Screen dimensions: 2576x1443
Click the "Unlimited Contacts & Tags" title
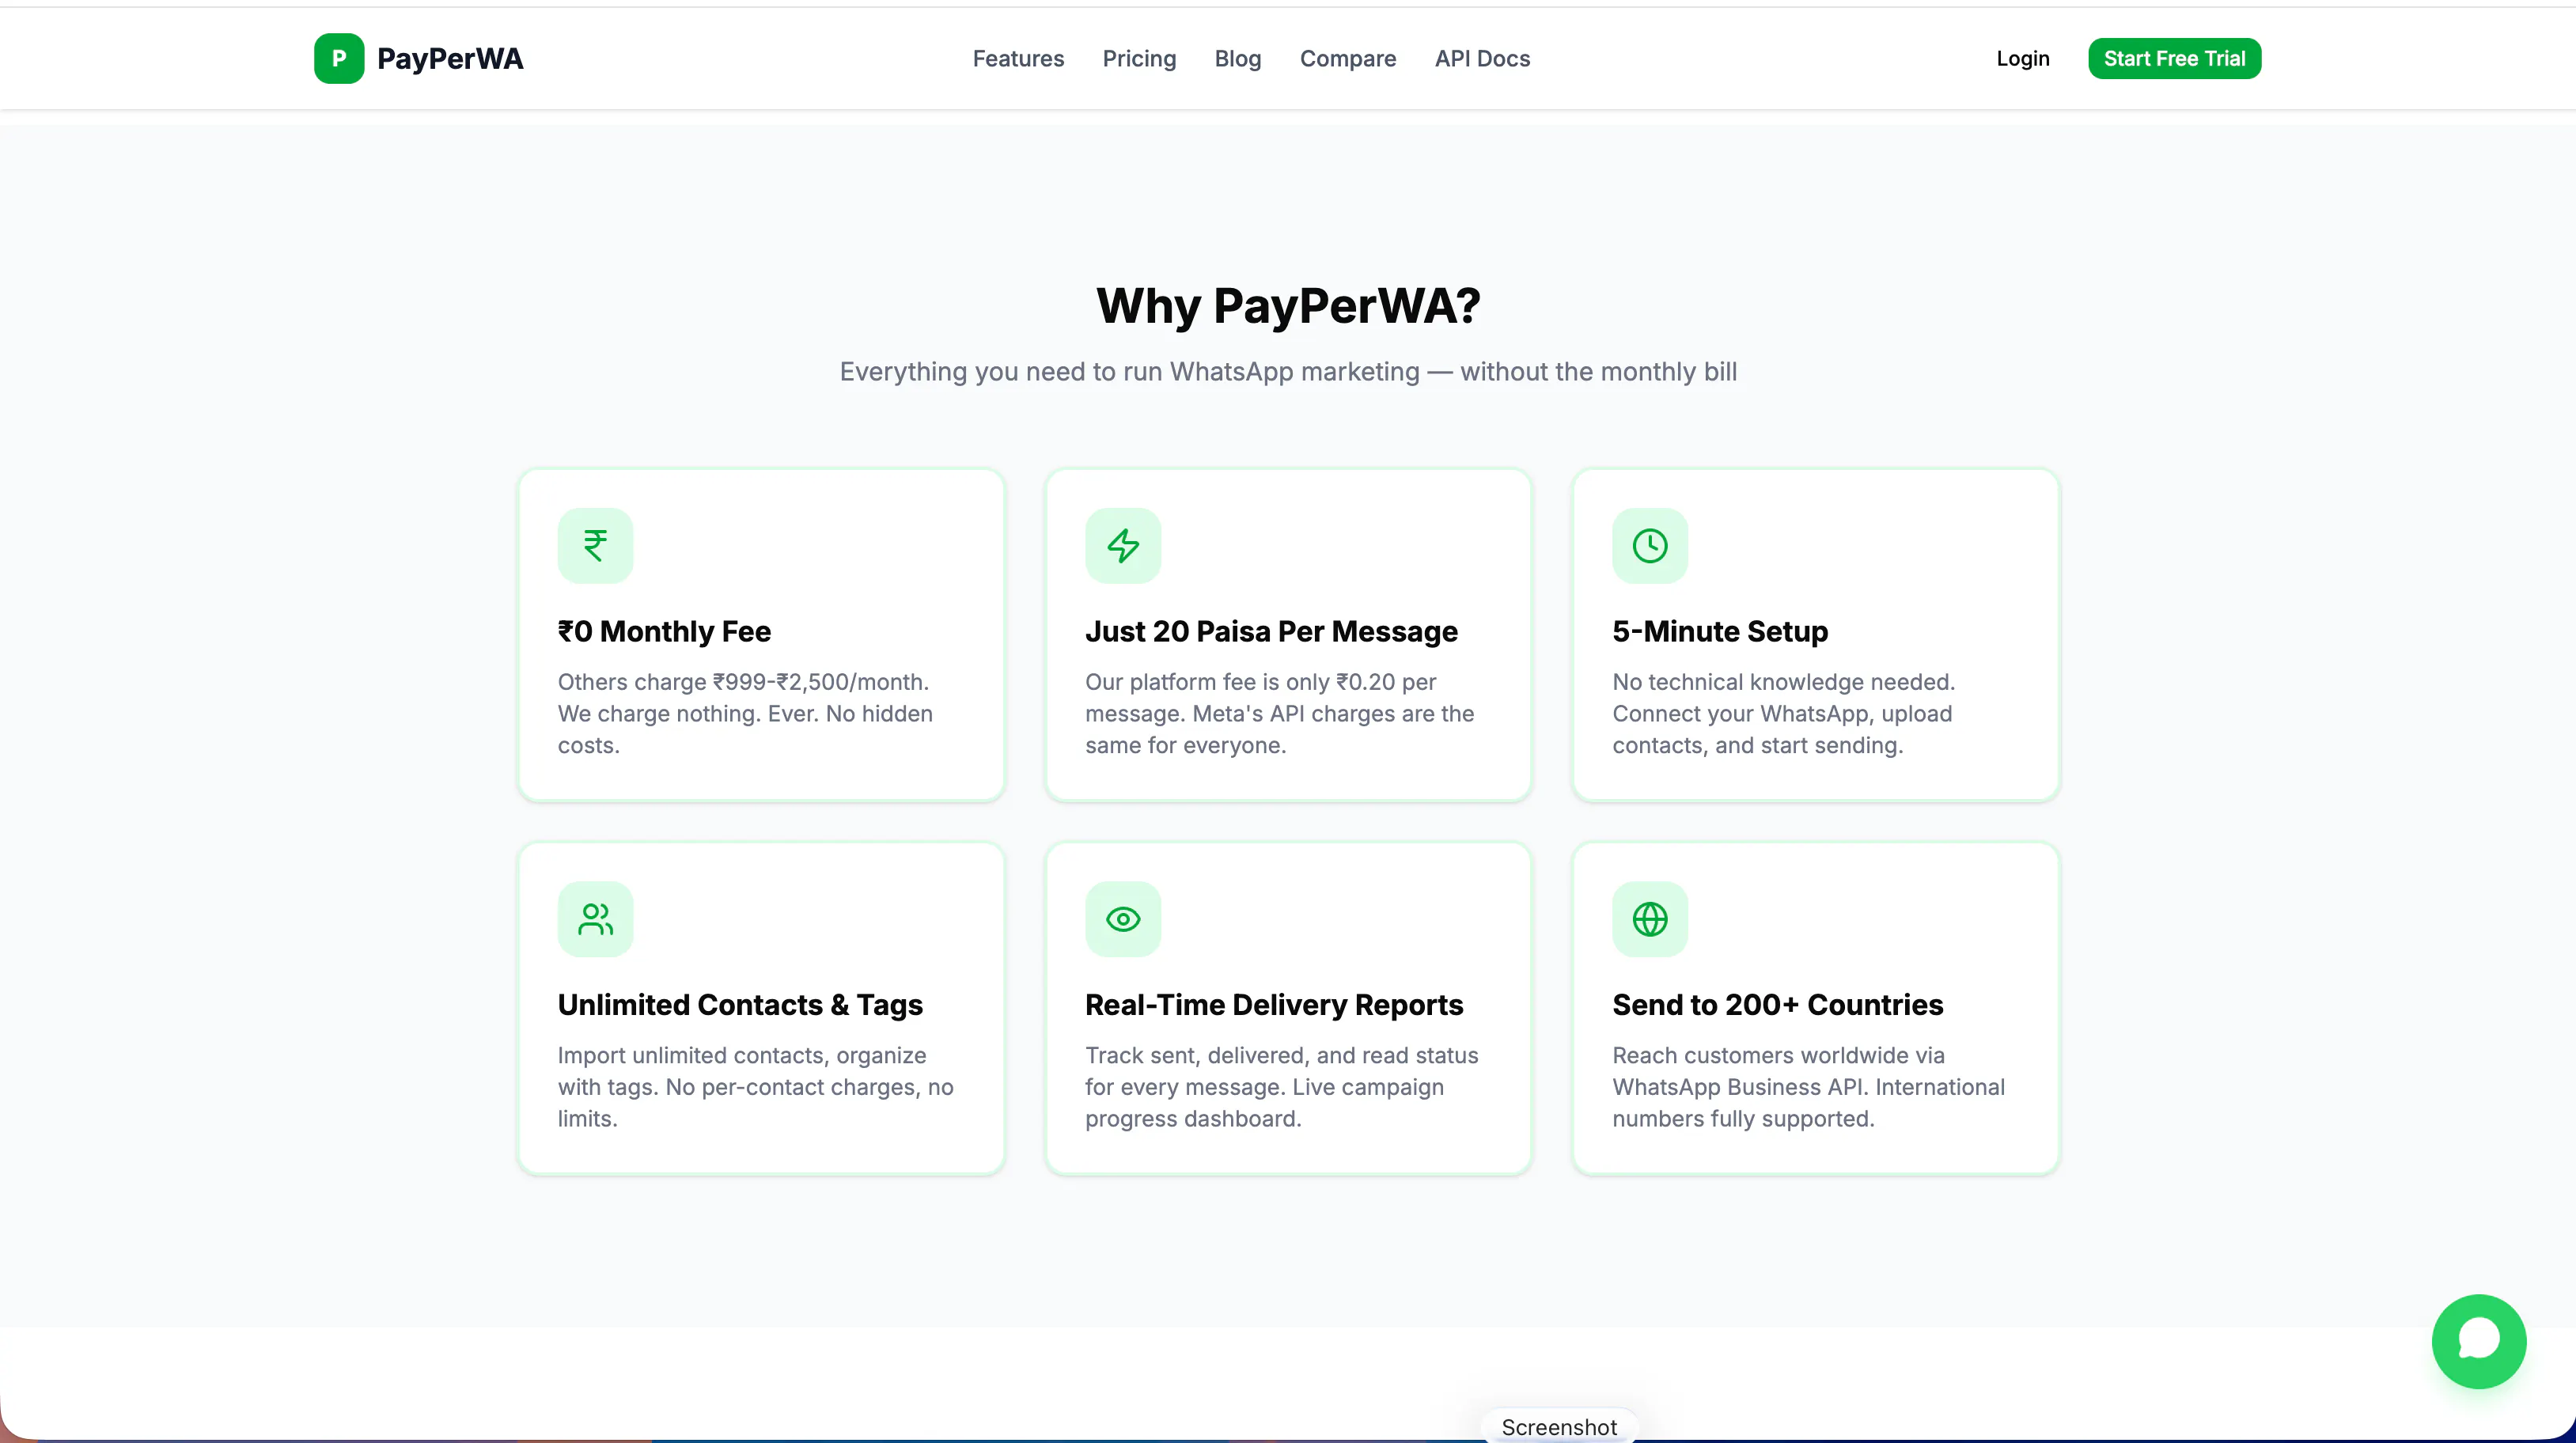[x=740, y=1005]
